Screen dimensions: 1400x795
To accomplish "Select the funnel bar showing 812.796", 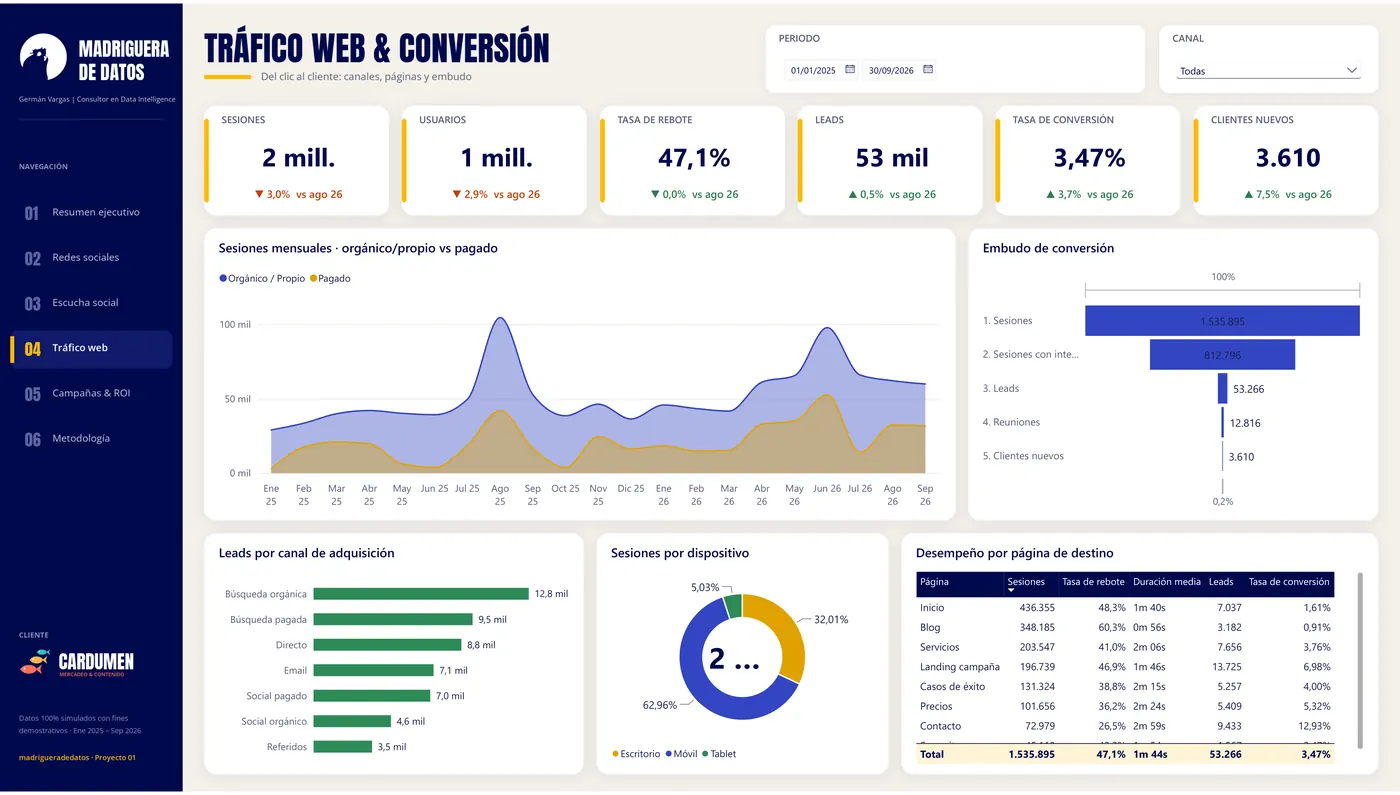I will point(1222,355).
